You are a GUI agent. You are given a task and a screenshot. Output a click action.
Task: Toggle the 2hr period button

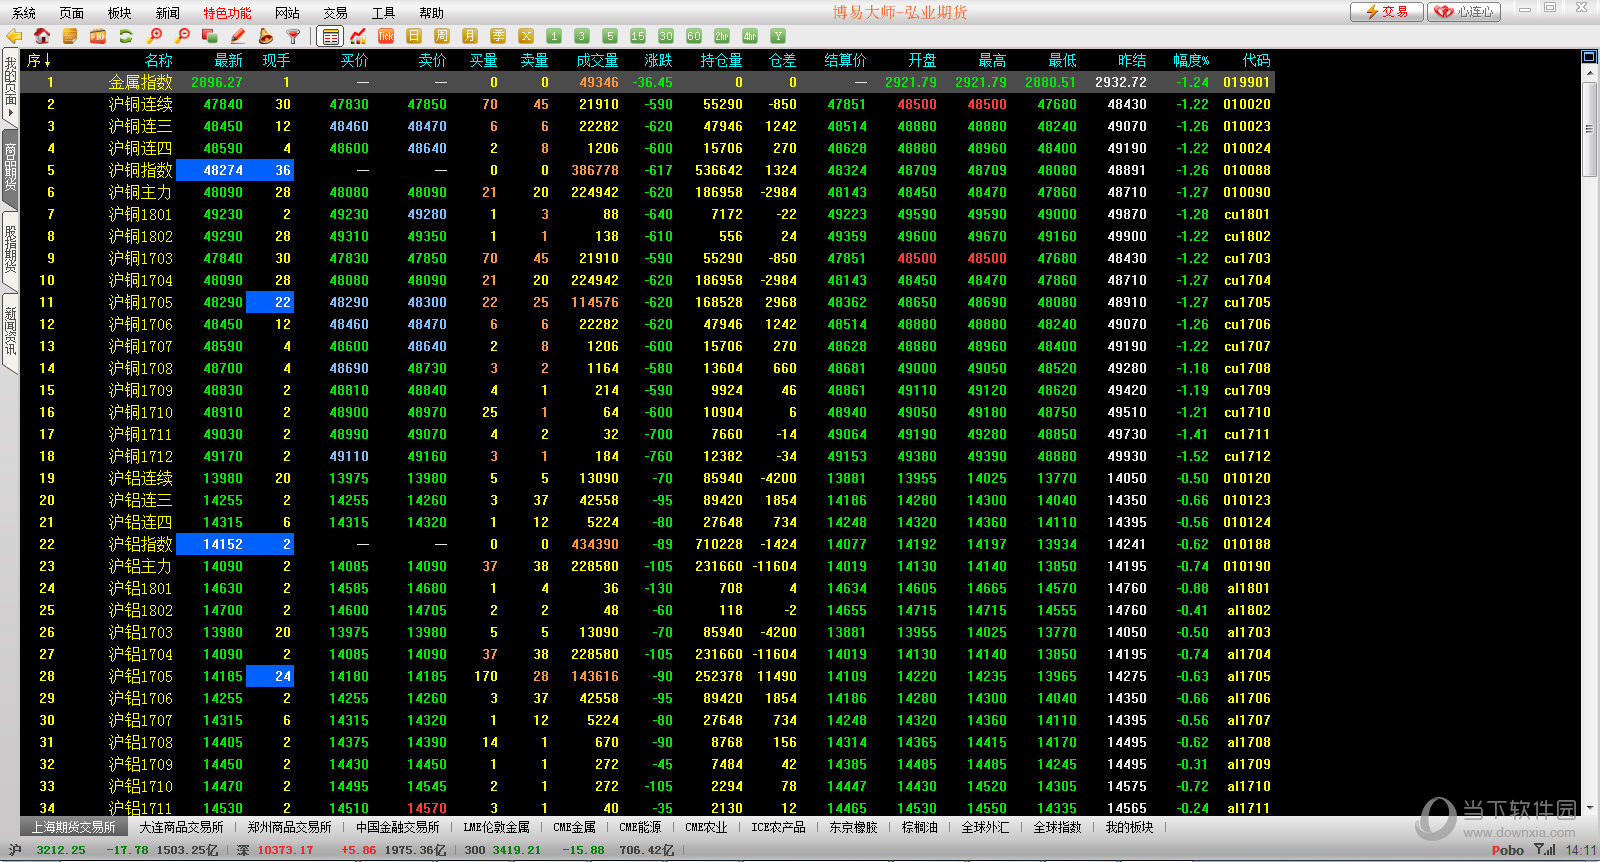point(722,36)
